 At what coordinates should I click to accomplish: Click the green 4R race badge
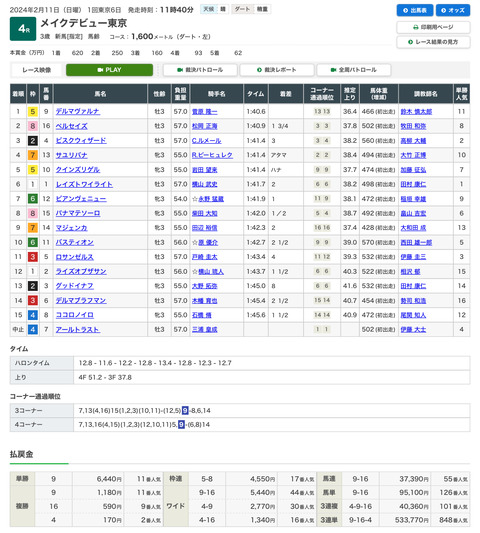pyautogui.click(x=23, y=29)
